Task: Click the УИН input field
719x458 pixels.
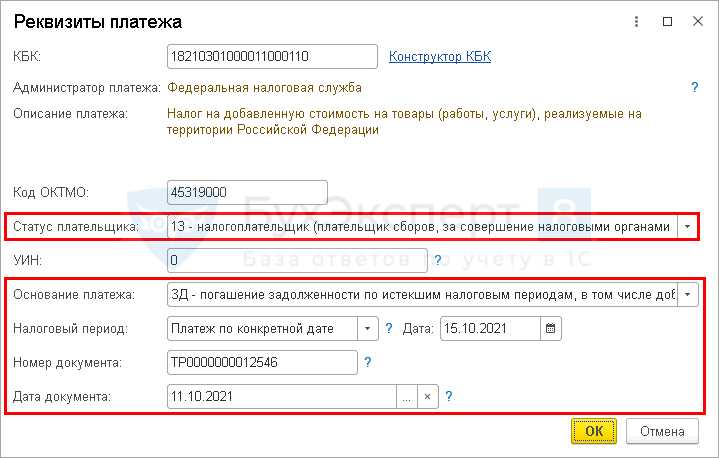Action: point(297,260)
